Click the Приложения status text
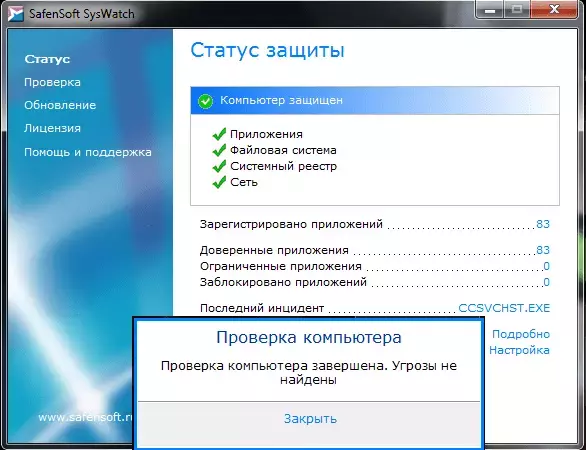 [x=266, y=134]
